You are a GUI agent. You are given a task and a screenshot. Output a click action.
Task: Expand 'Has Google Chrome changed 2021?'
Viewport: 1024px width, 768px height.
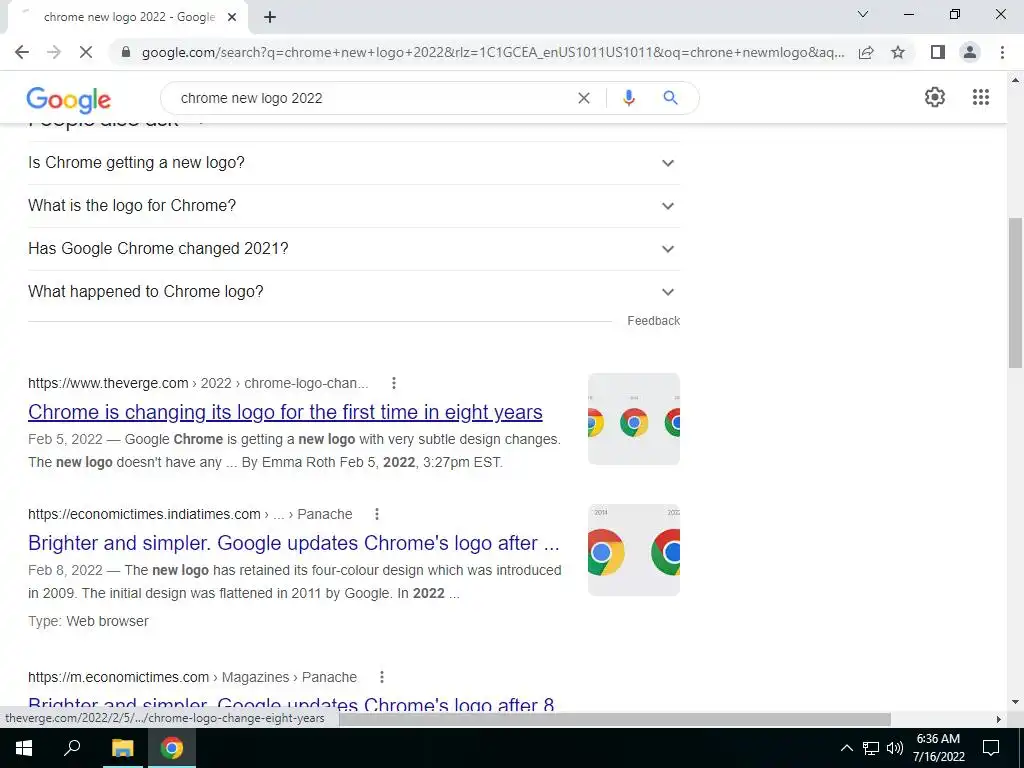[x=354, y=249]
